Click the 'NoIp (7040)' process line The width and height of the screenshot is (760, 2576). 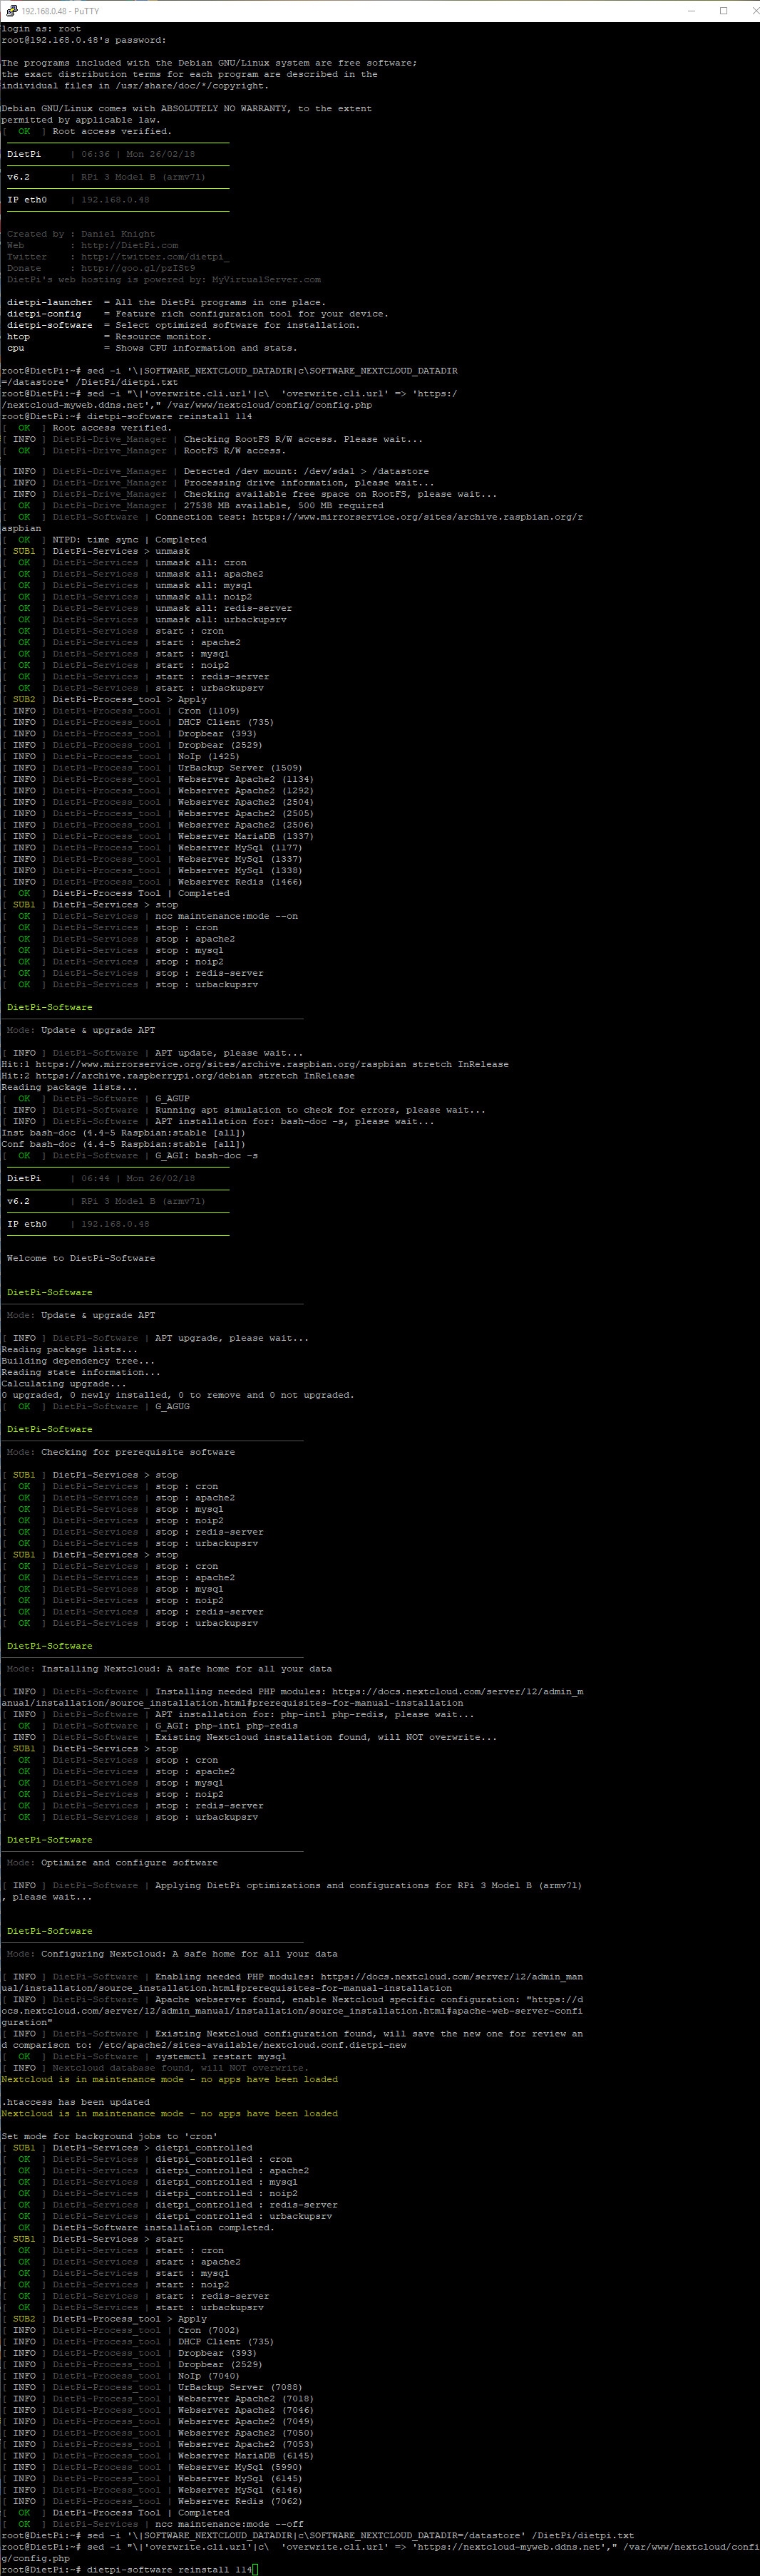(x=121, y=2375)
